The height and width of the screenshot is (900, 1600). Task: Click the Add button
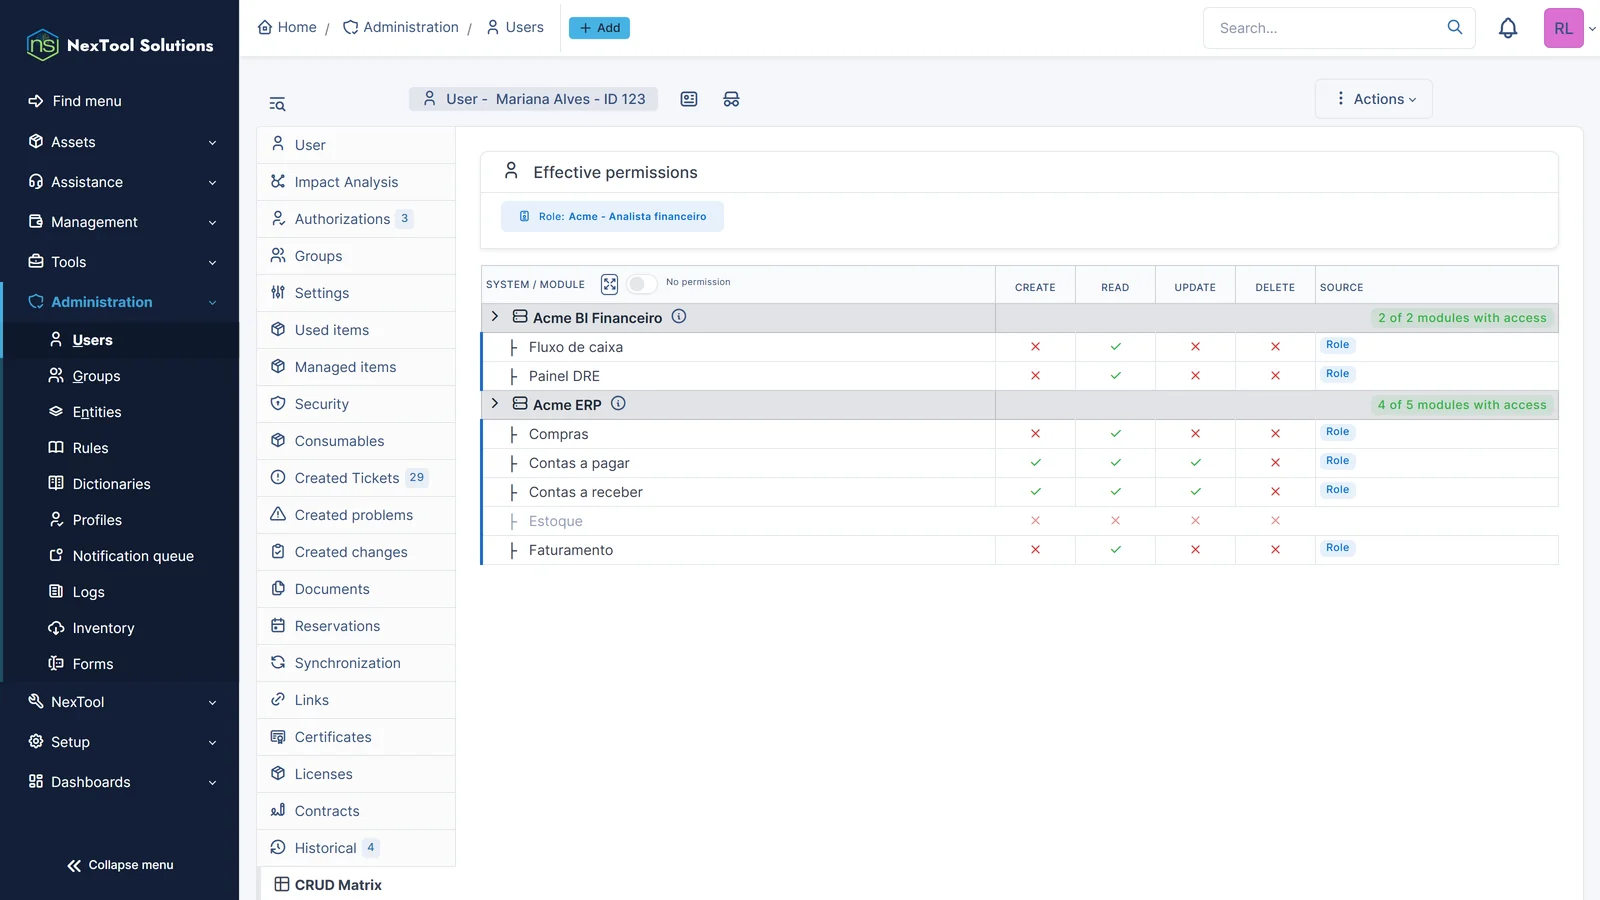(599, 28)
